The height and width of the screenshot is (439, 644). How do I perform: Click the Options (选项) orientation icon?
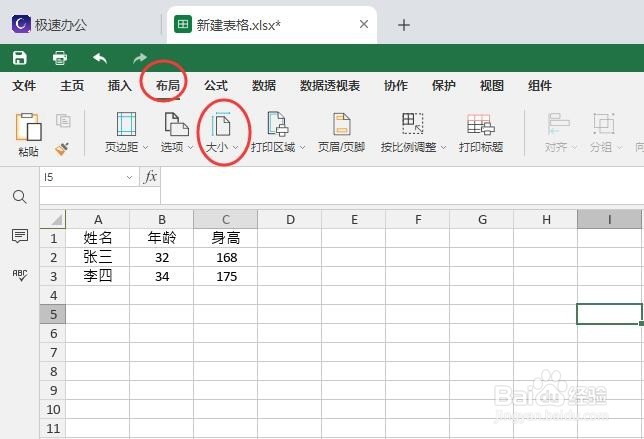177,124
